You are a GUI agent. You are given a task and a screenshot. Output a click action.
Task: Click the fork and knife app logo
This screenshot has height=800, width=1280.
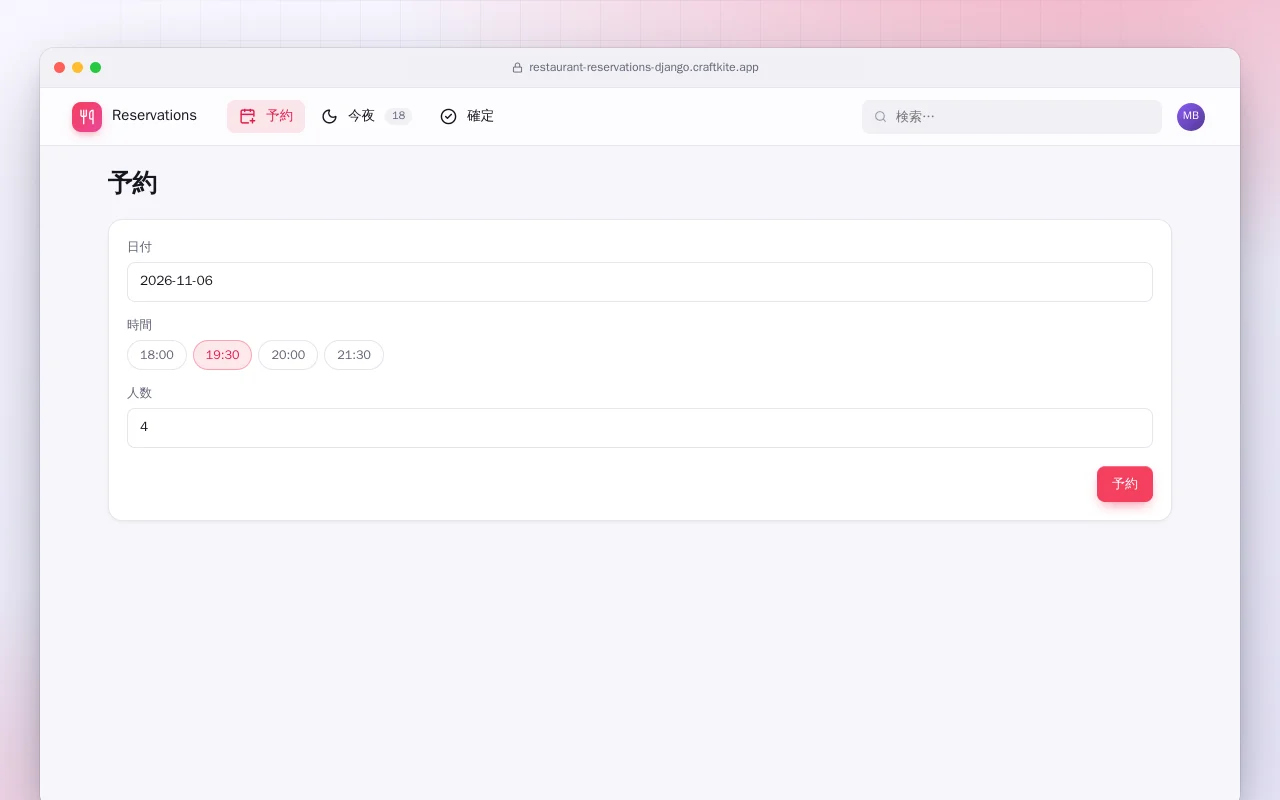click(x=87, y=117)
